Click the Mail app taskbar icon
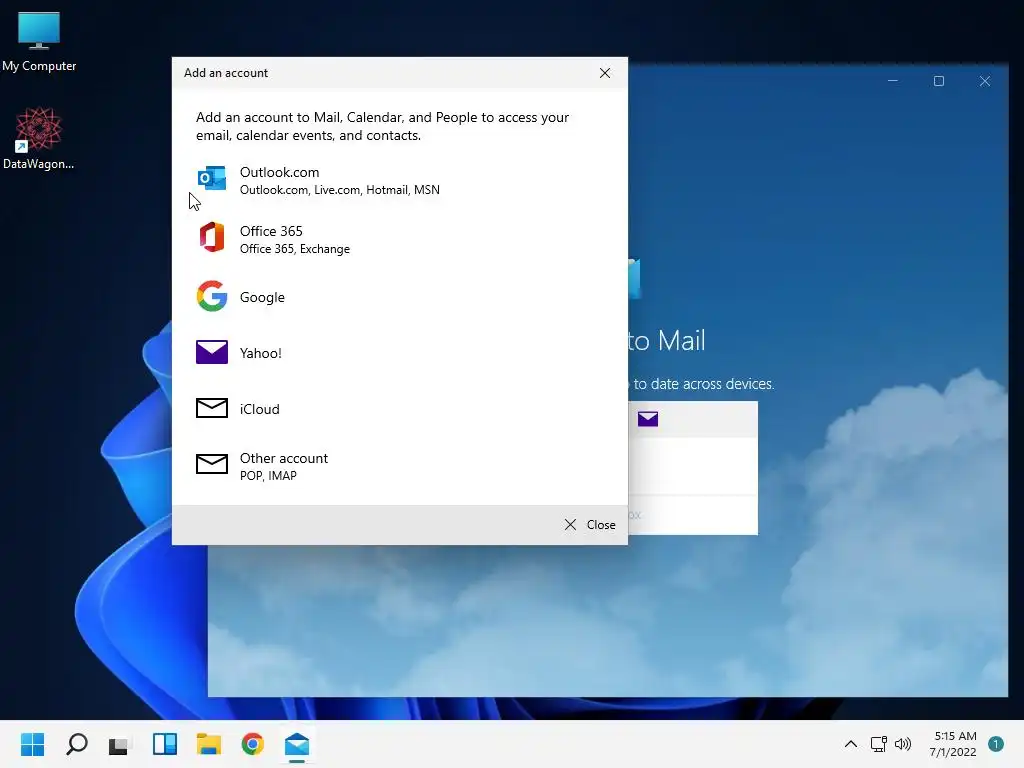The width and height of the screenshot is (1024, 768). tap(297, 744)
